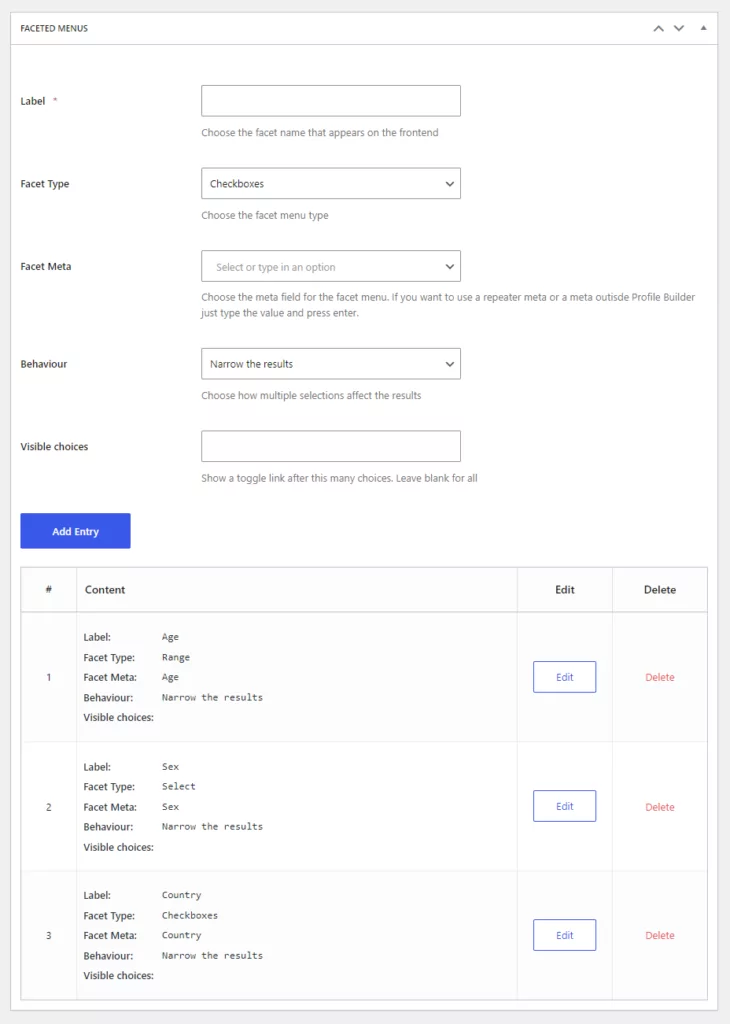Open the Facet Type dropdown
This screenshot has width=730, height=1024.
click(x=330, y=184)
